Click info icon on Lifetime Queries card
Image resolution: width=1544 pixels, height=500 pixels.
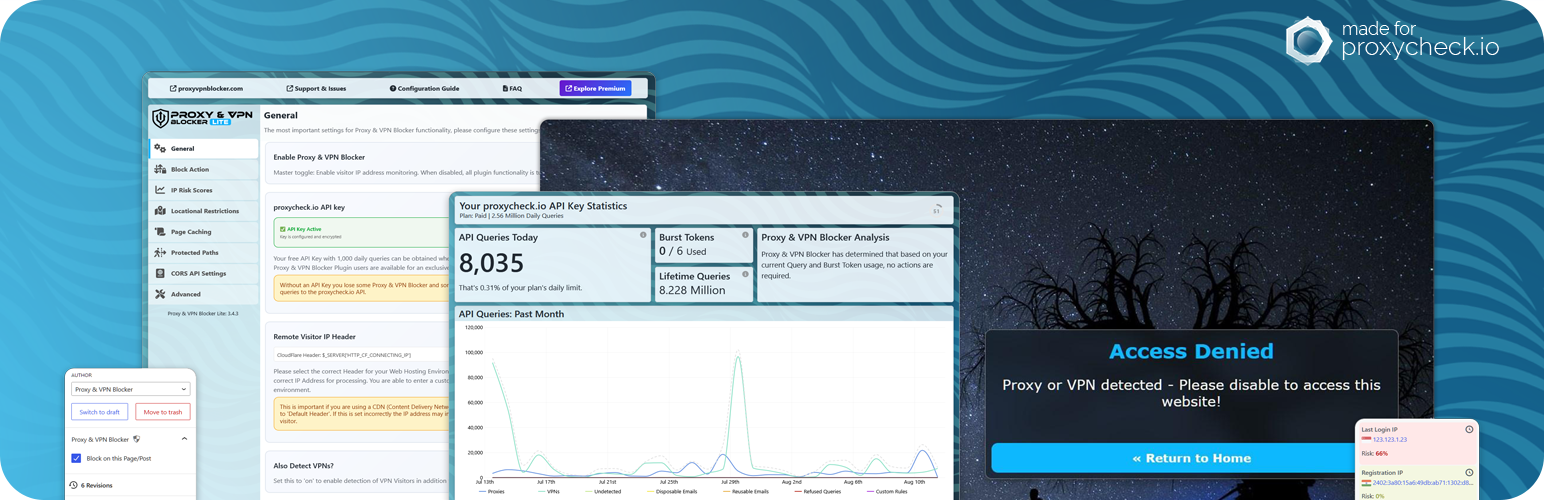745,273
